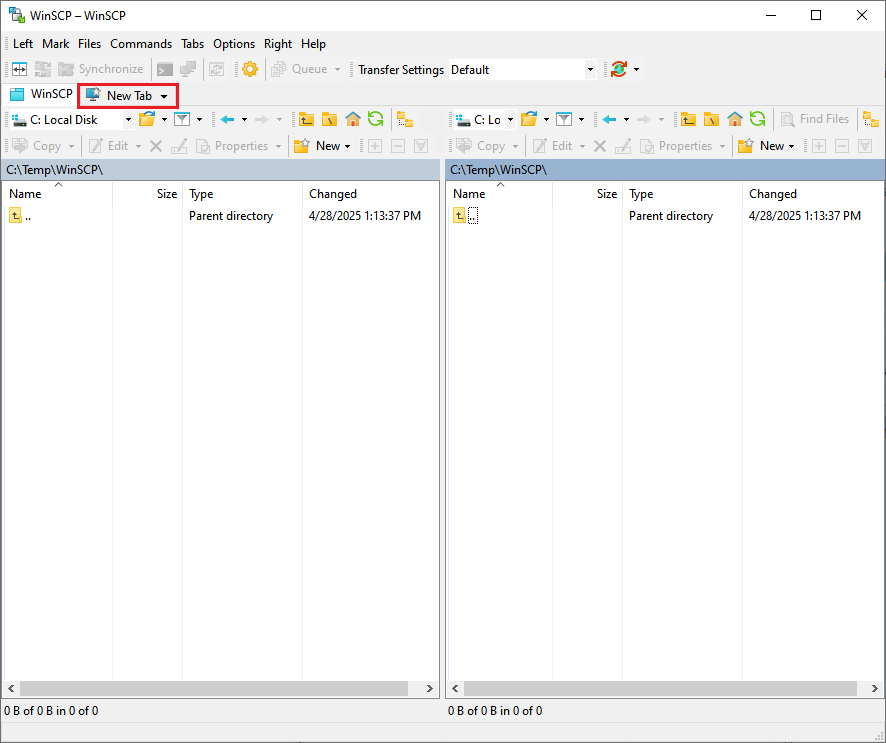Click the left panel horizontal scrollbar
This screenshot has width=886, height=743.
(x=214, y=689)
